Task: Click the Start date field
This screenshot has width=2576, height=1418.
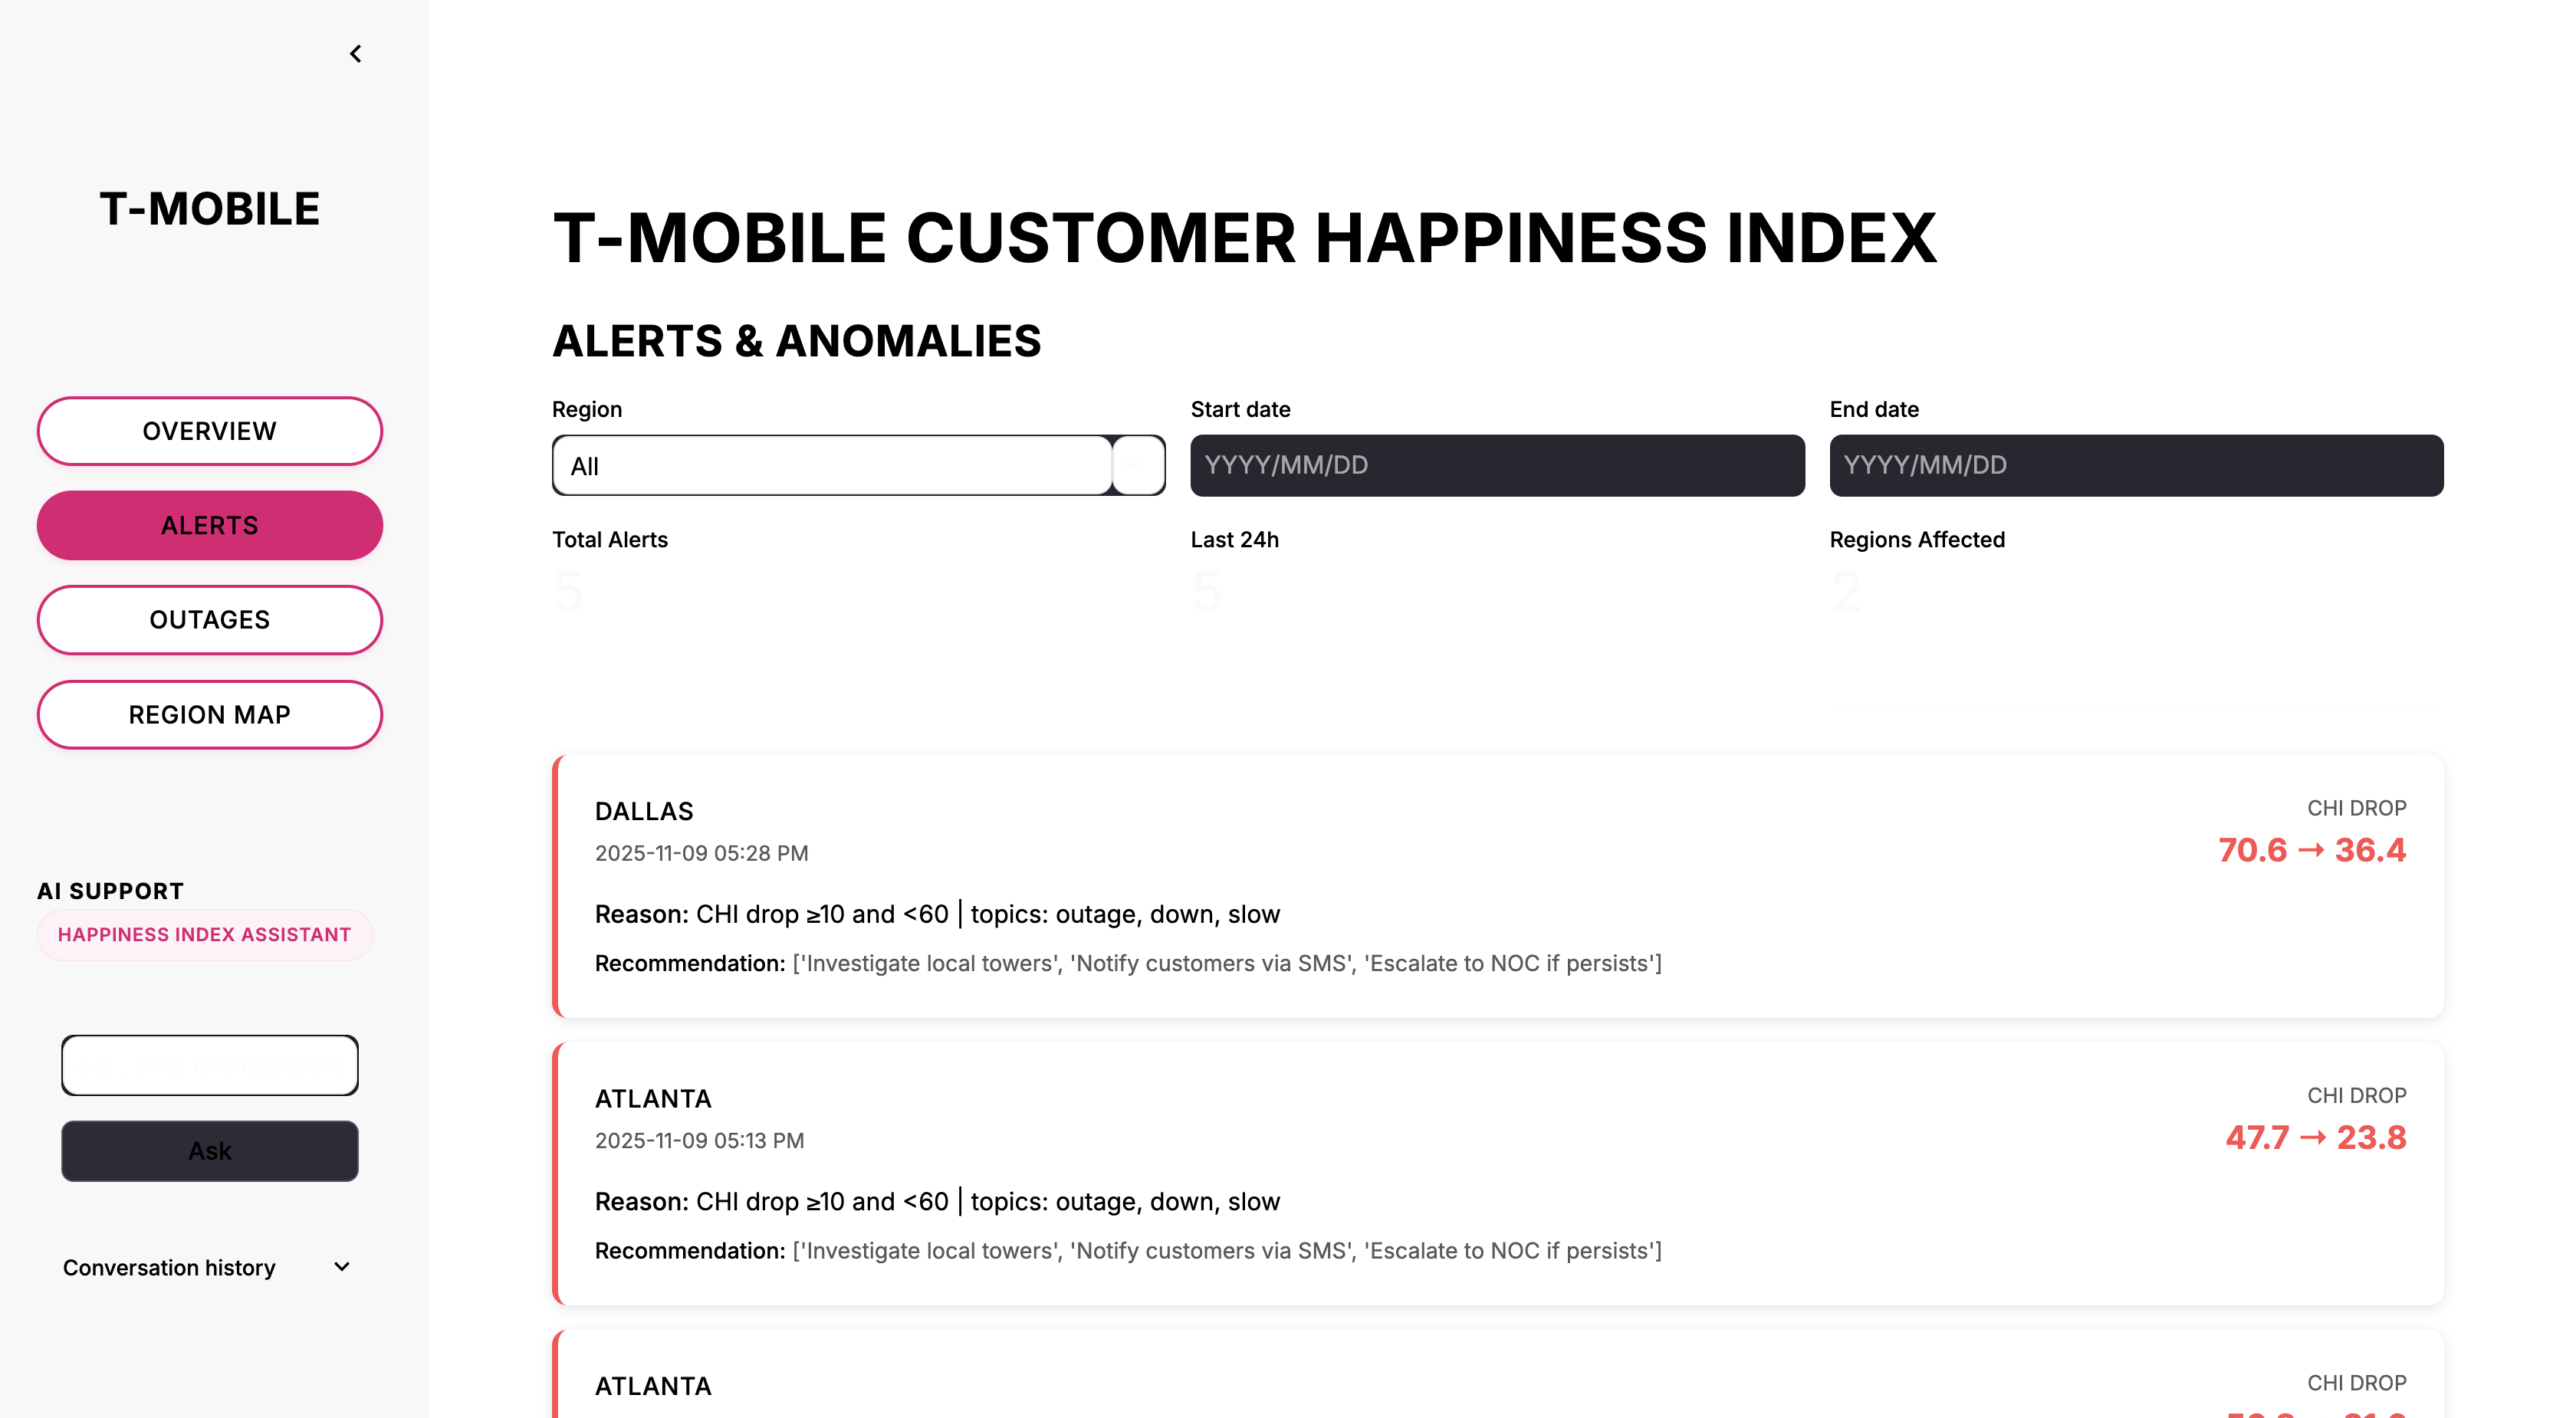Action: click(1497, 466)
